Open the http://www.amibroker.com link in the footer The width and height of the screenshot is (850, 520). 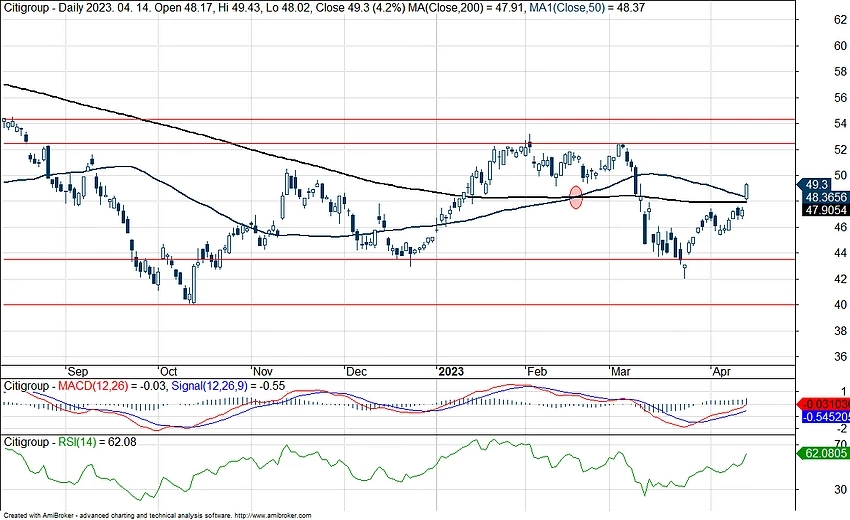(x=273, y=515)
